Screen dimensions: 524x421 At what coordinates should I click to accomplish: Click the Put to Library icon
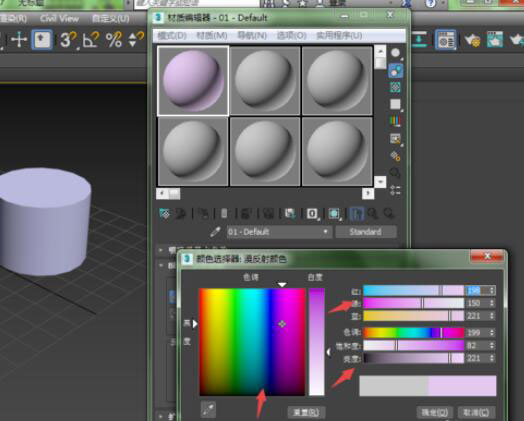coord(290,214)
